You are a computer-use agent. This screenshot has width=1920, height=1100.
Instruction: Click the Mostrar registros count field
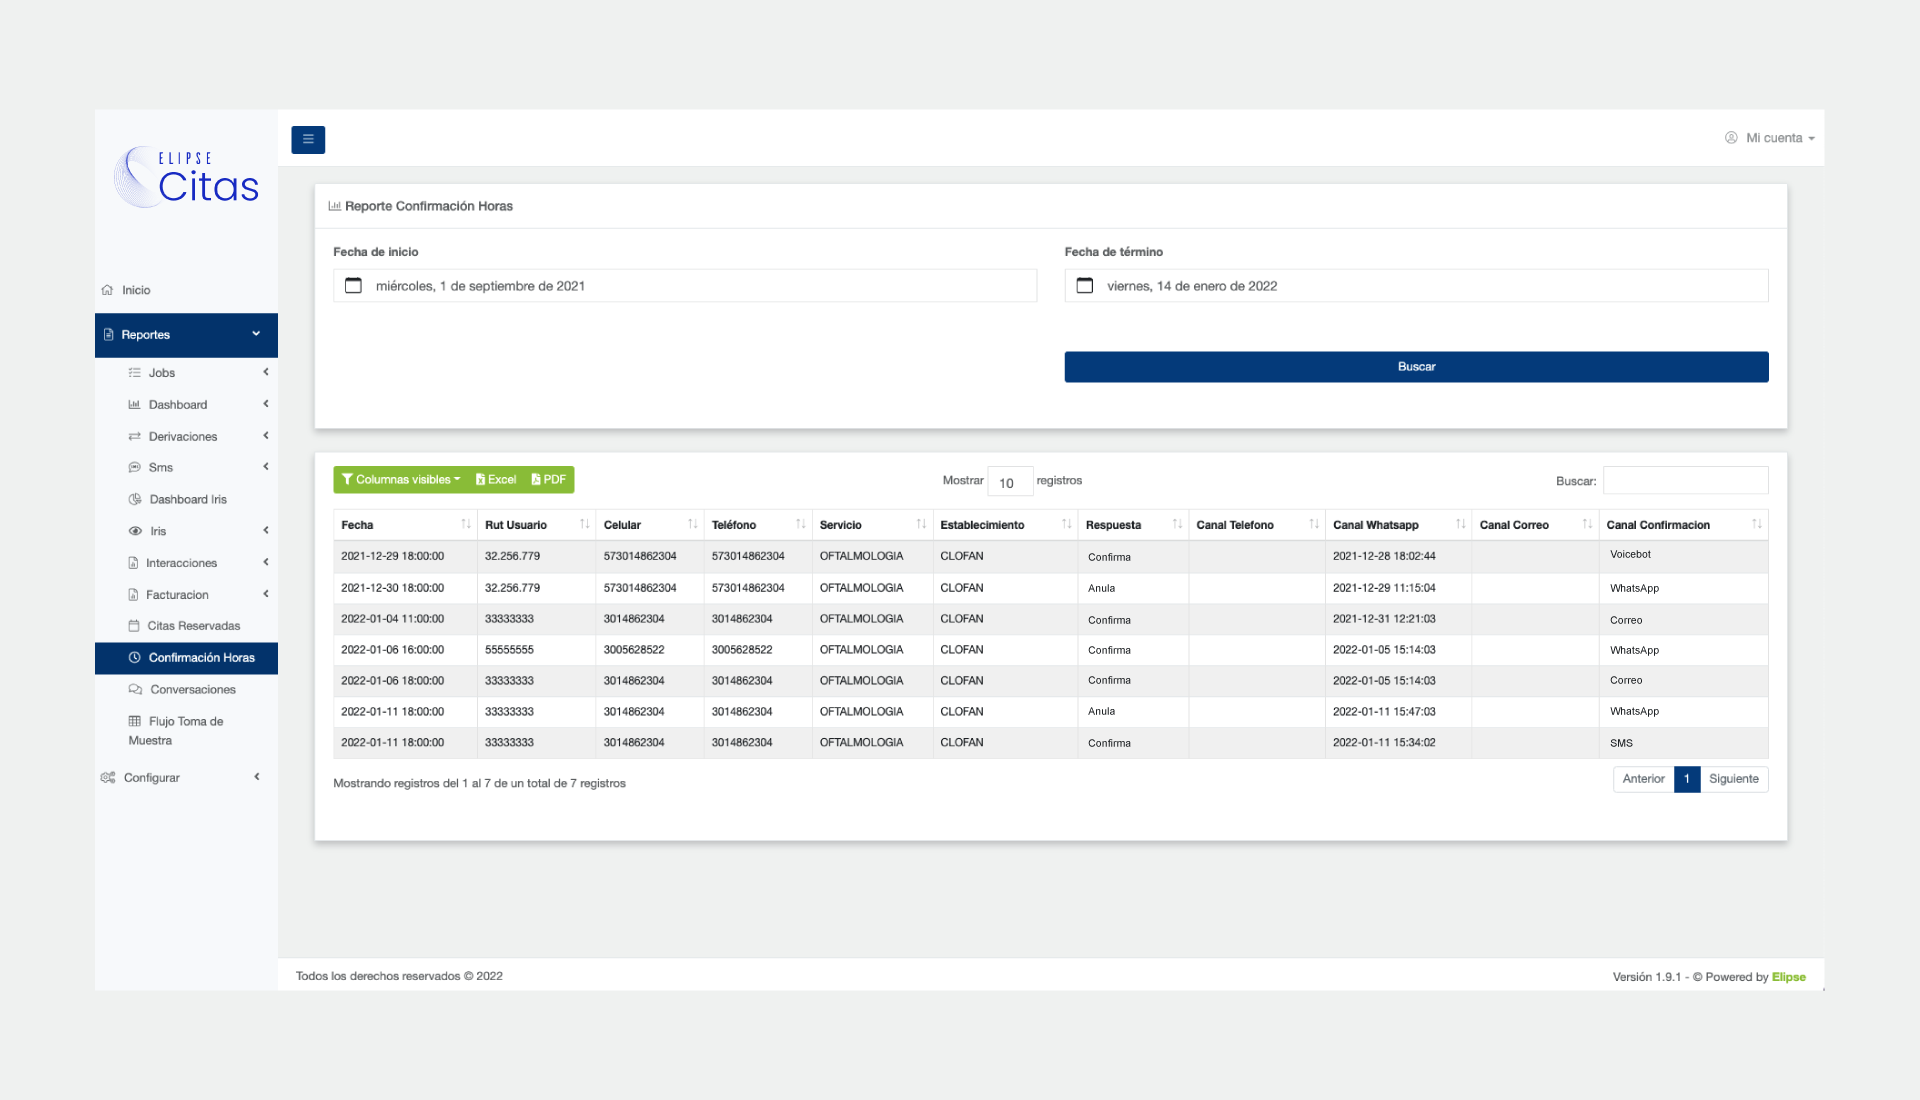click(1010, 482)
